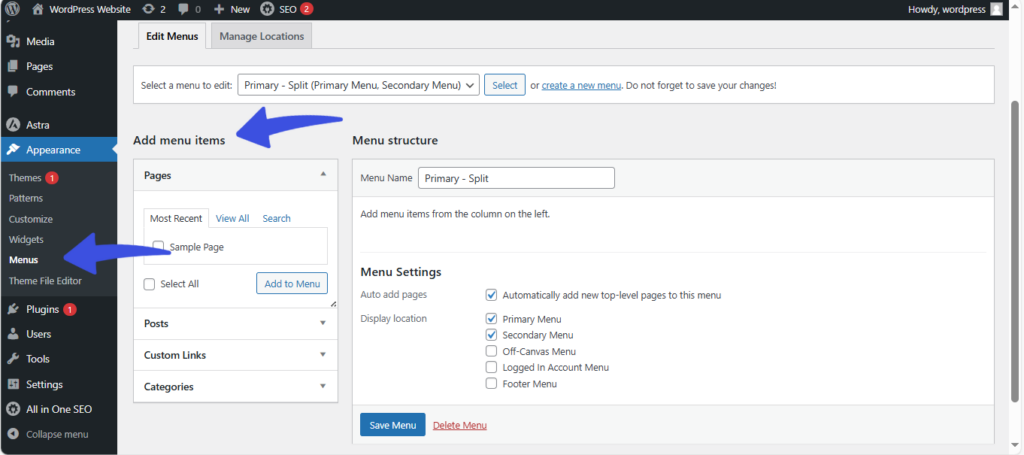Screen dimensions: 1024x455
Task: Click the Plugins update count badge
Action: (x=70, y=309)
